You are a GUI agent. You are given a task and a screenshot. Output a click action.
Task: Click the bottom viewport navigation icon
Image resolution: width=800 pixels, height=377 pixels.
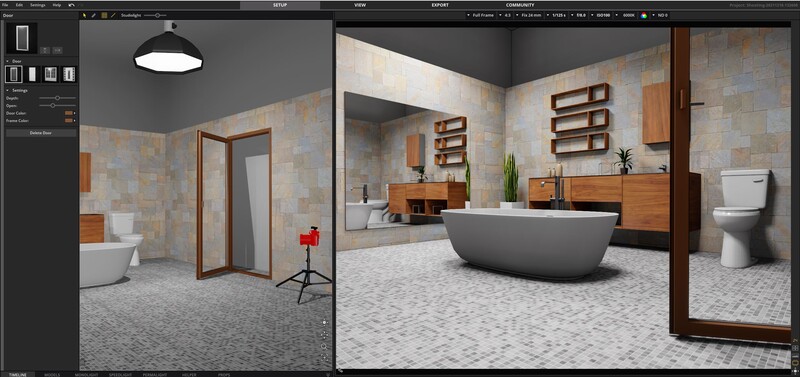324,358
